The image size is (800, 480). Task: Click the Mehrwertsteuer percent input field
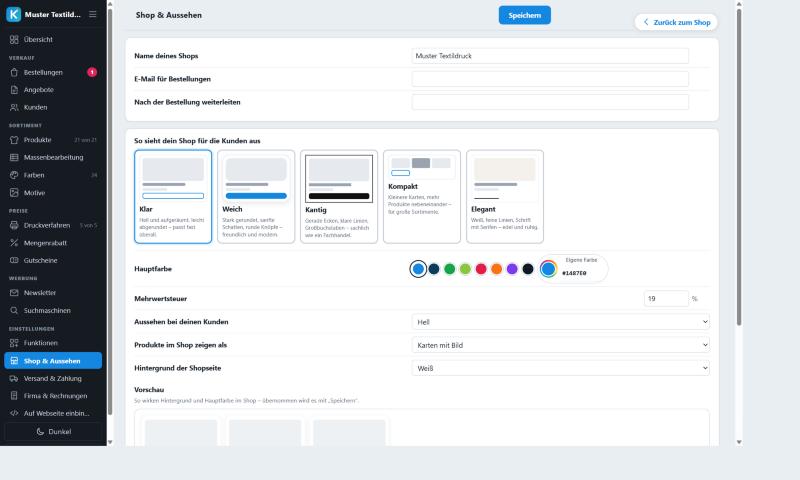666,298
